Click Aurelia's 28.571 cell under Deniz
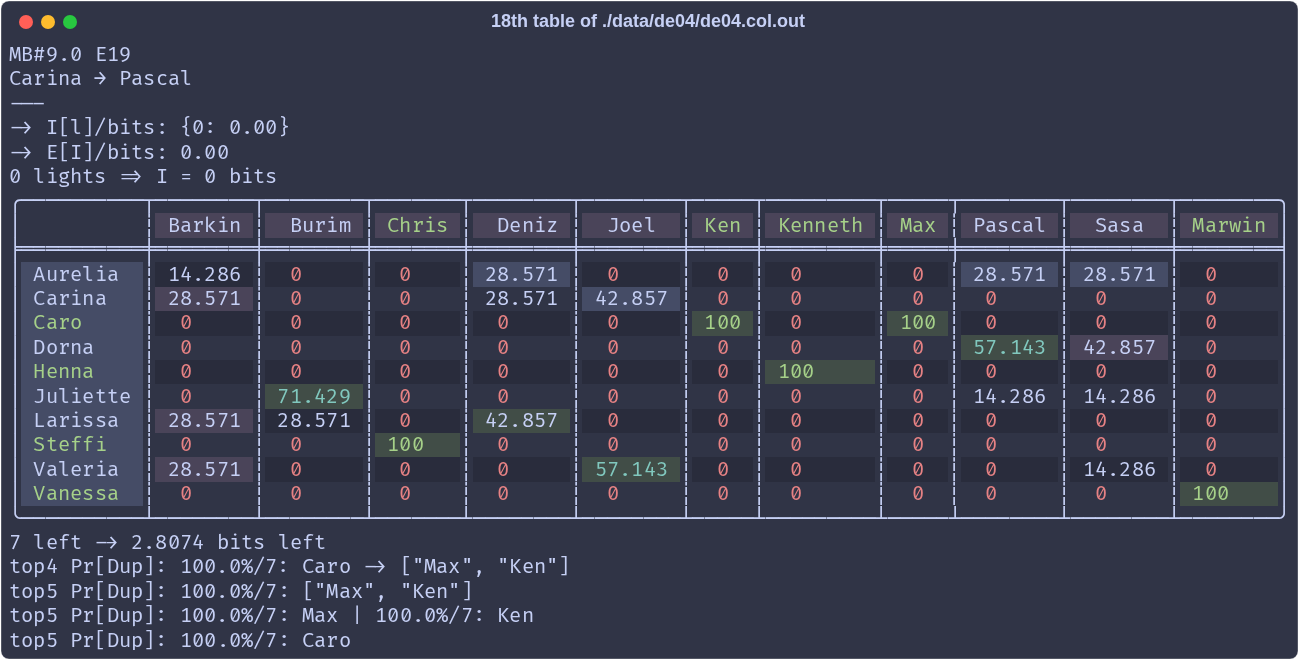 click(x=521, y=274)
